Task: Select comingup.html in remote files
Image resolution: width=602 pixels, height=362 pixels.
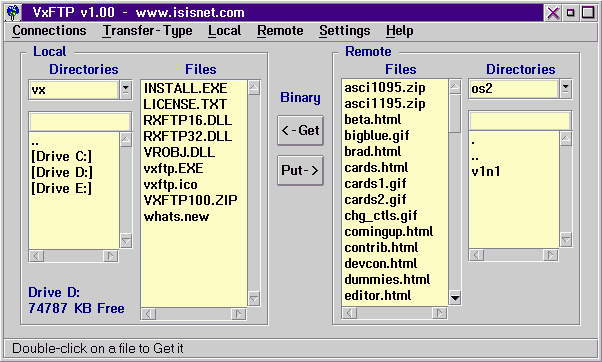Action: coord(389,232)
